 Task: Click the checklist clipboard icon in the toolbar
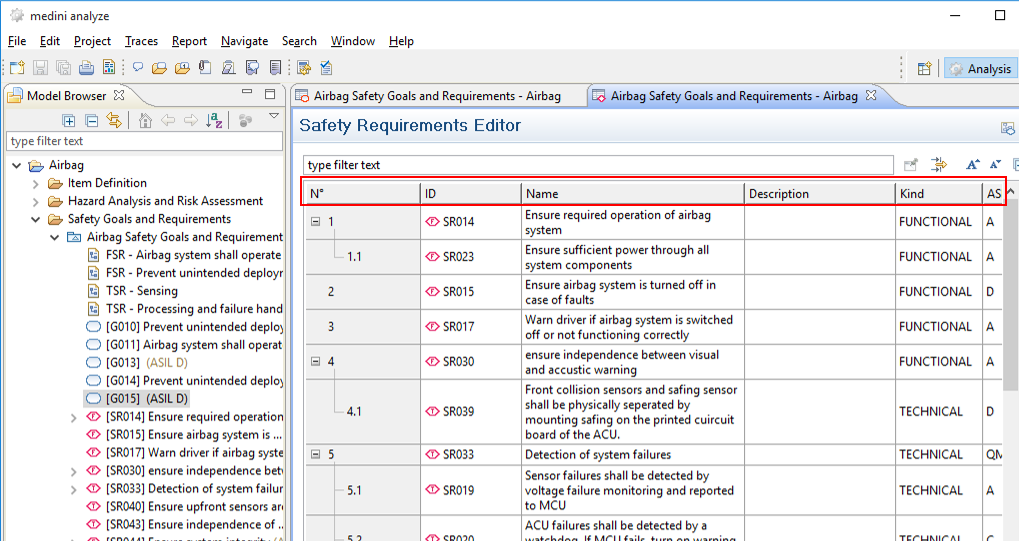tap(326, 68)
